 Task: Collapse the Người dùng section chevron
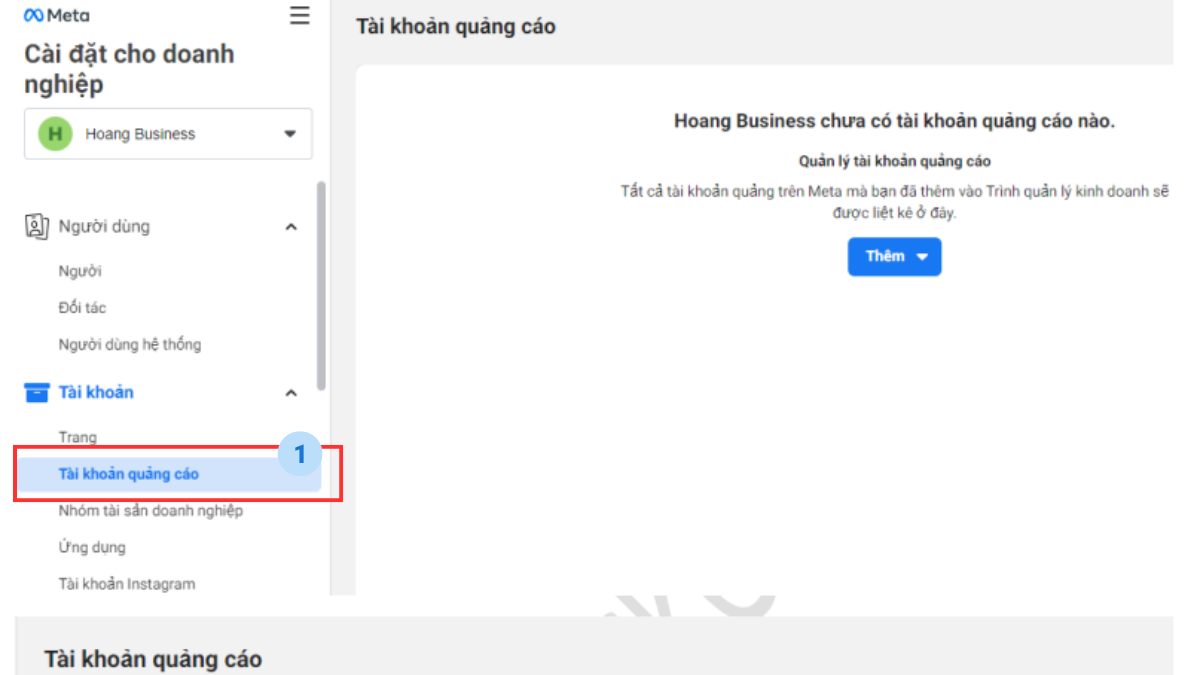[x=291, y=227]
